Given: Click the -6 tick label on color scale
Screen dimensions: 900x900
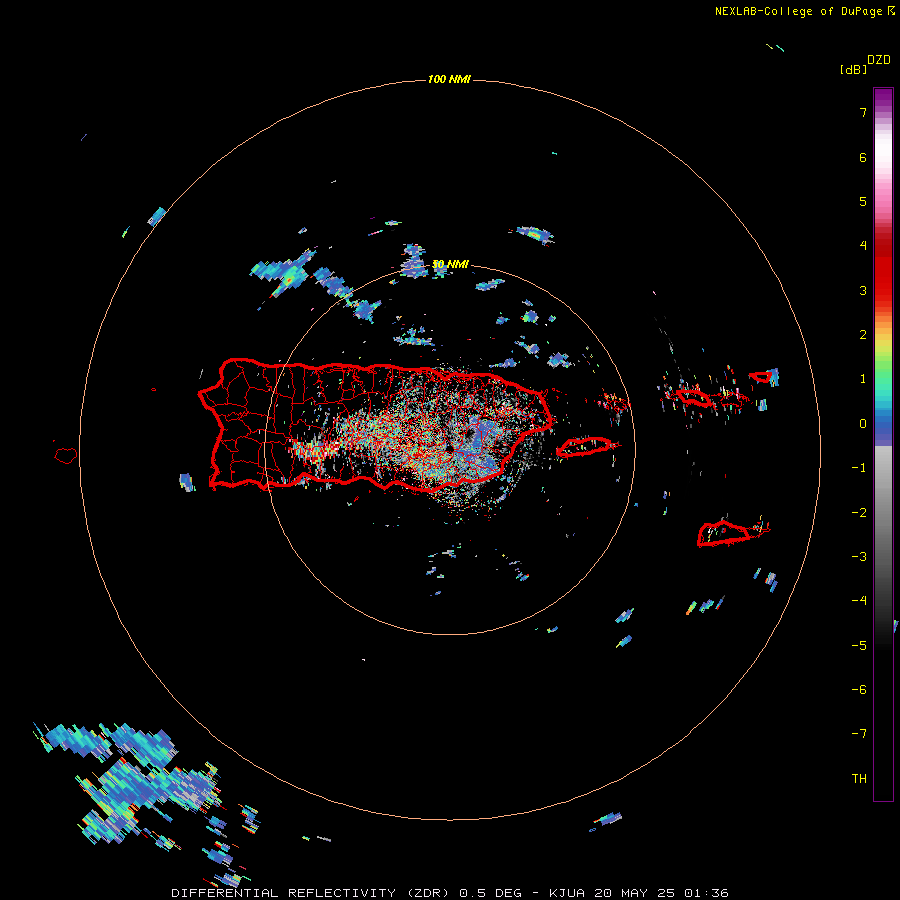Looking at the screenshot, I should [859, 690].
